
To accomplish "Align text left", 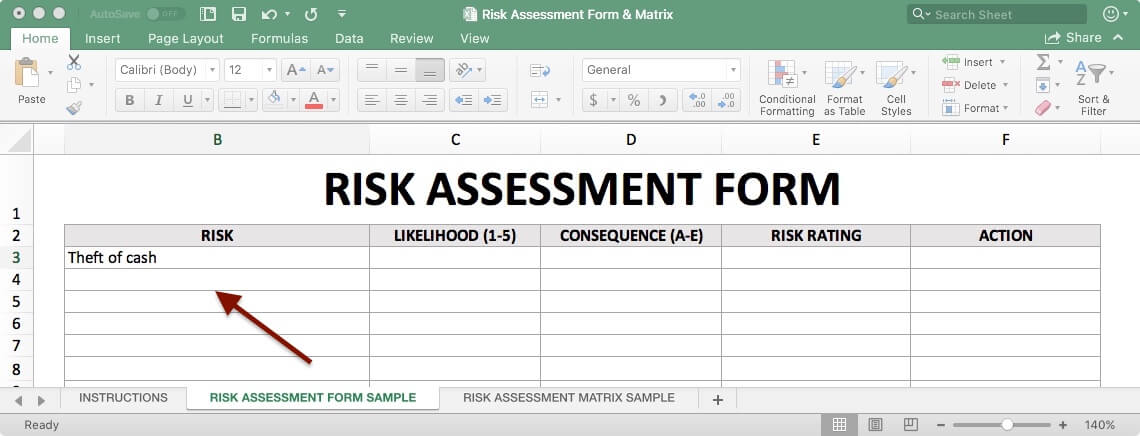I will point(372,100).
